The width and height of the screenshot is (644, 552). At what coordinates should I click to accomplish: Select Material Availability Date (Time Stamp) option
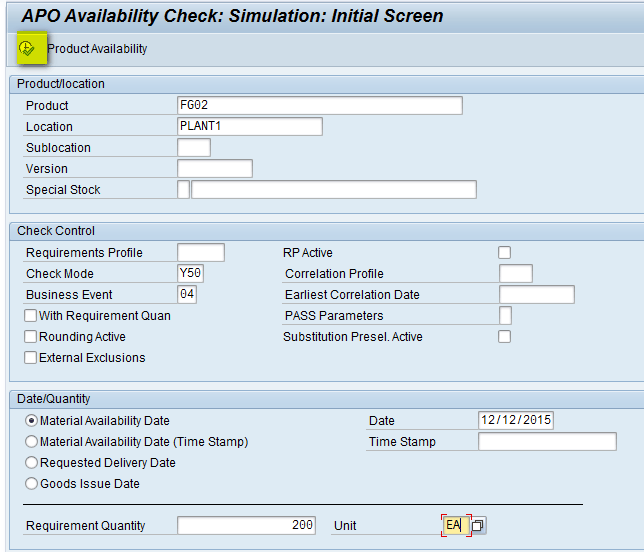tap(31, 442)
